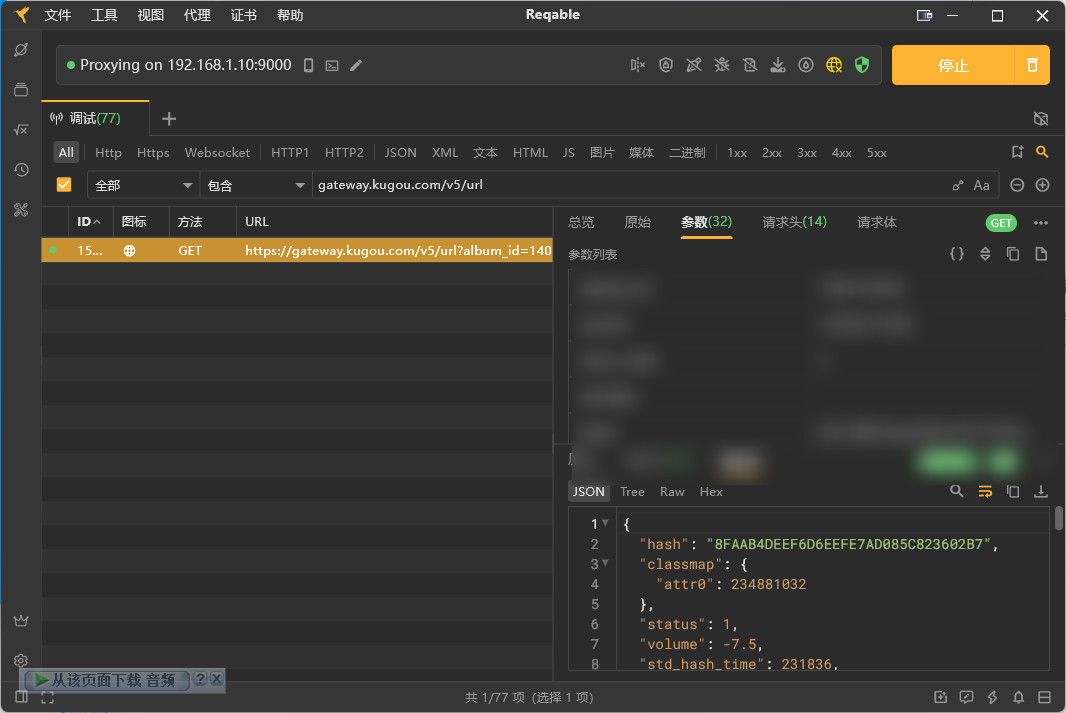
Task: Open the 包含 match type dropdown
Action: (255, 185)
